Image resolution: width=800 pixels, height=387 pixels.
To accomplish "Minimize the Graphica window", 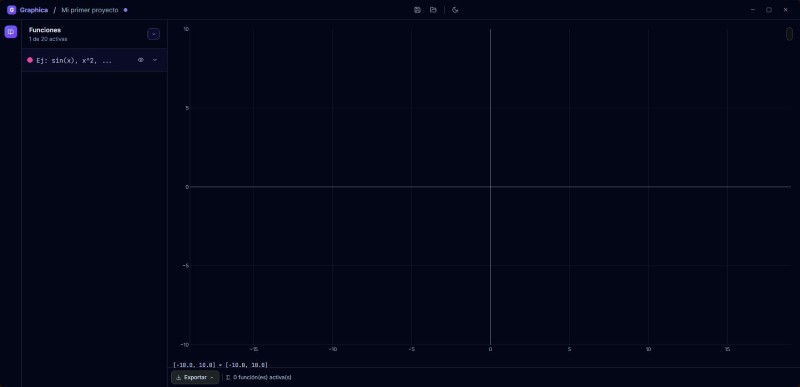I will (753, 10).
